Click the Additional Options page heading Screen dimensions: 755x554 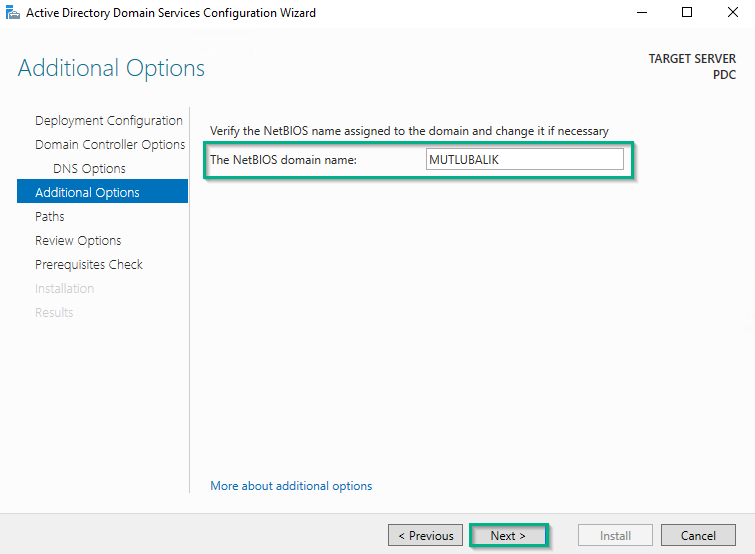111,68
